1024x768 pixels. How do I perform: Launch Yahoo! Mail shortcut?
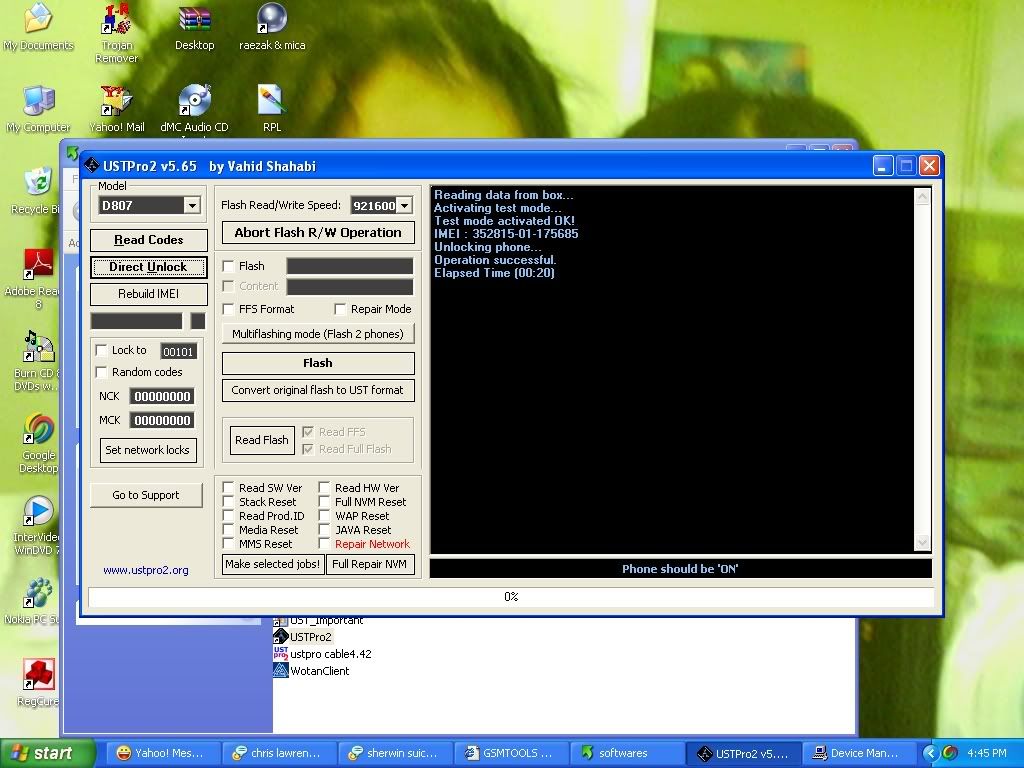(116, 108)
